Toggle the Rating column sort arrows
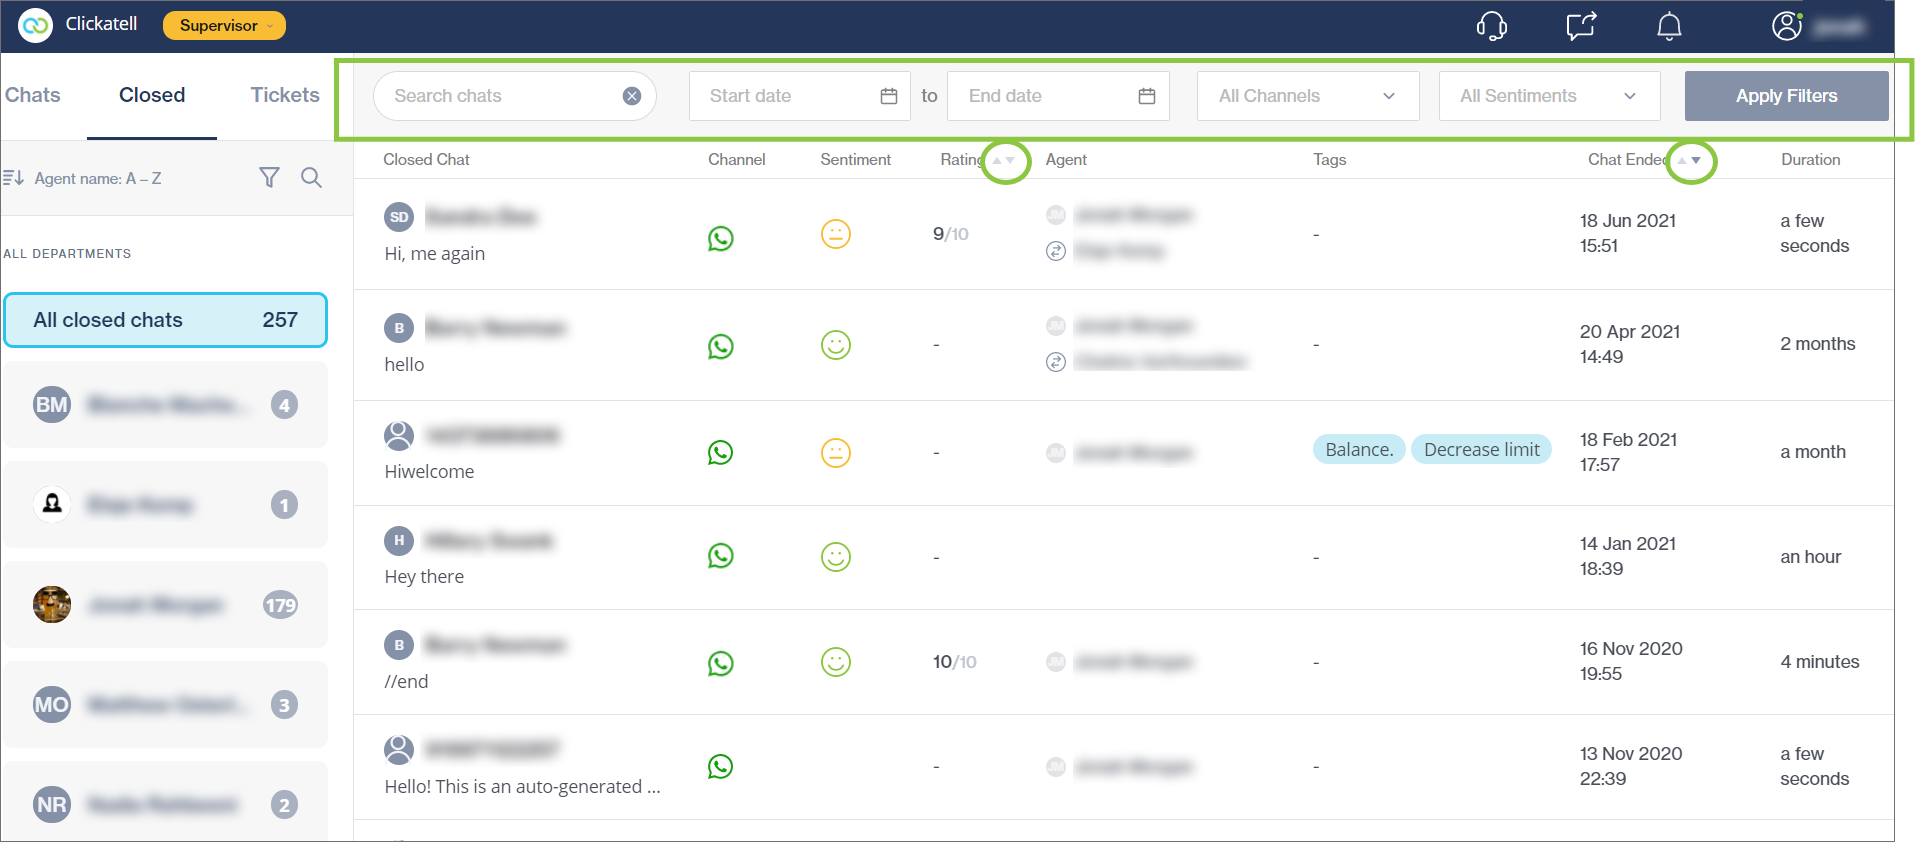 (x=1004, y=160)
